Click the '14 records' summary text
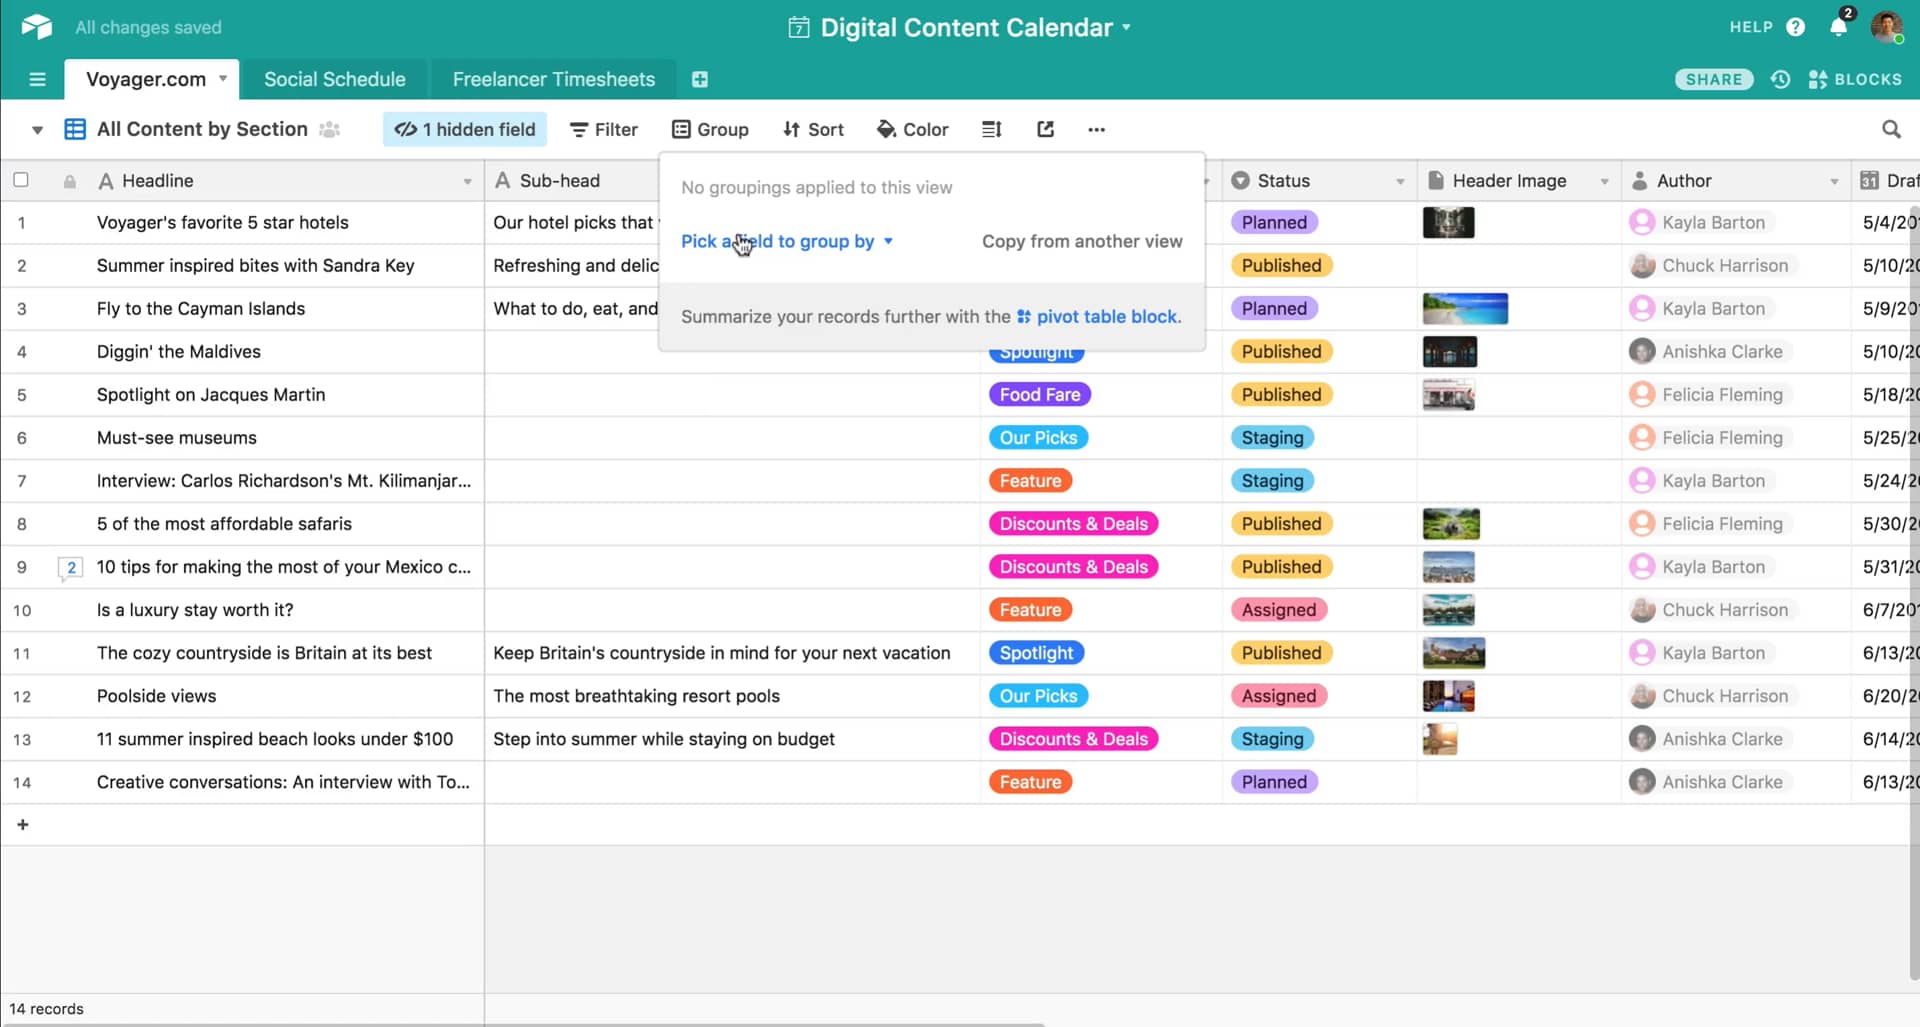The width and height of the screenshot is (1920, 1027). click(x=46, y=1009)
